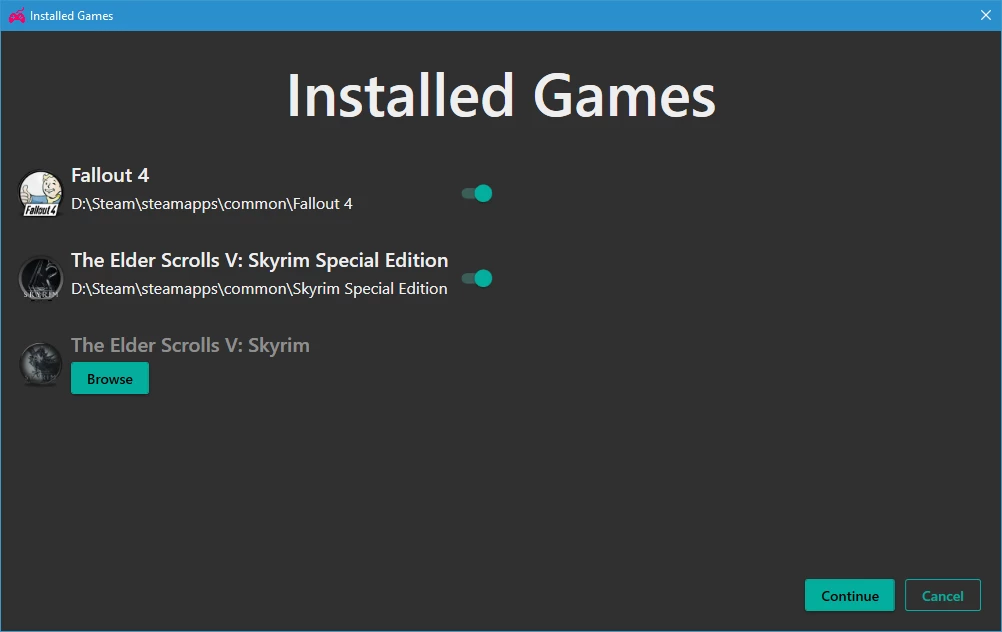
Task: Click the Skyrim Special Edition game icon
Action: [41, 279]
